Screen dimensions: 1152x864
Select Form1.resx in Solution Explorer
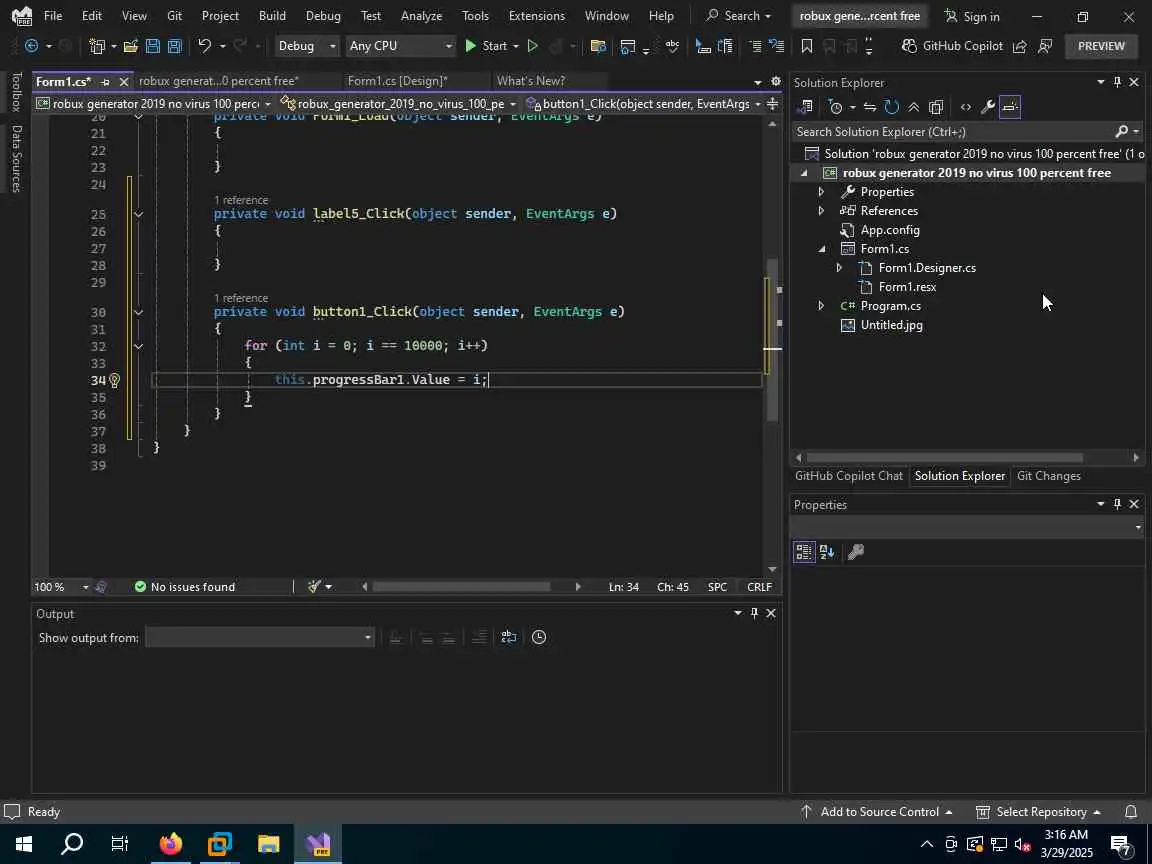[907, 287]
